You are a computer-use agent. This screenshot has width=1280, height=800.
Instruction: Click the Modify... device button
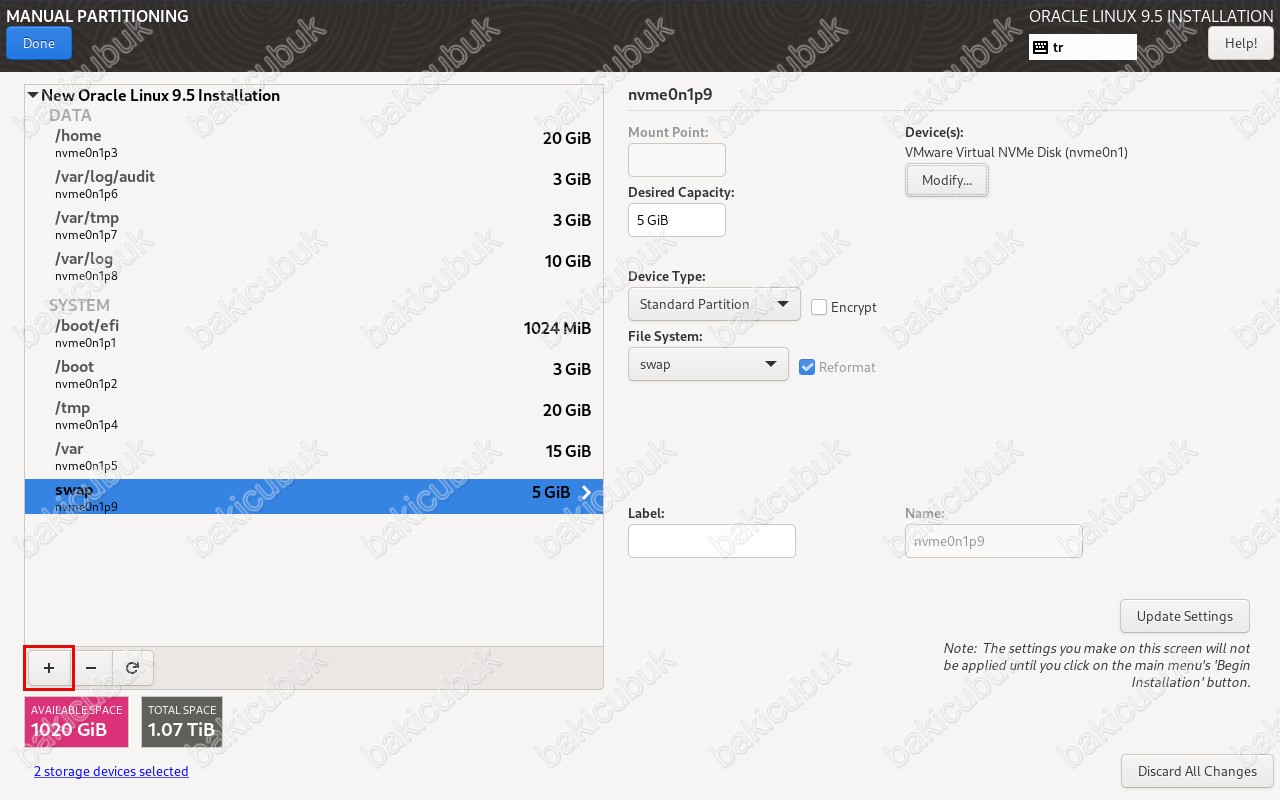[947, 180]
